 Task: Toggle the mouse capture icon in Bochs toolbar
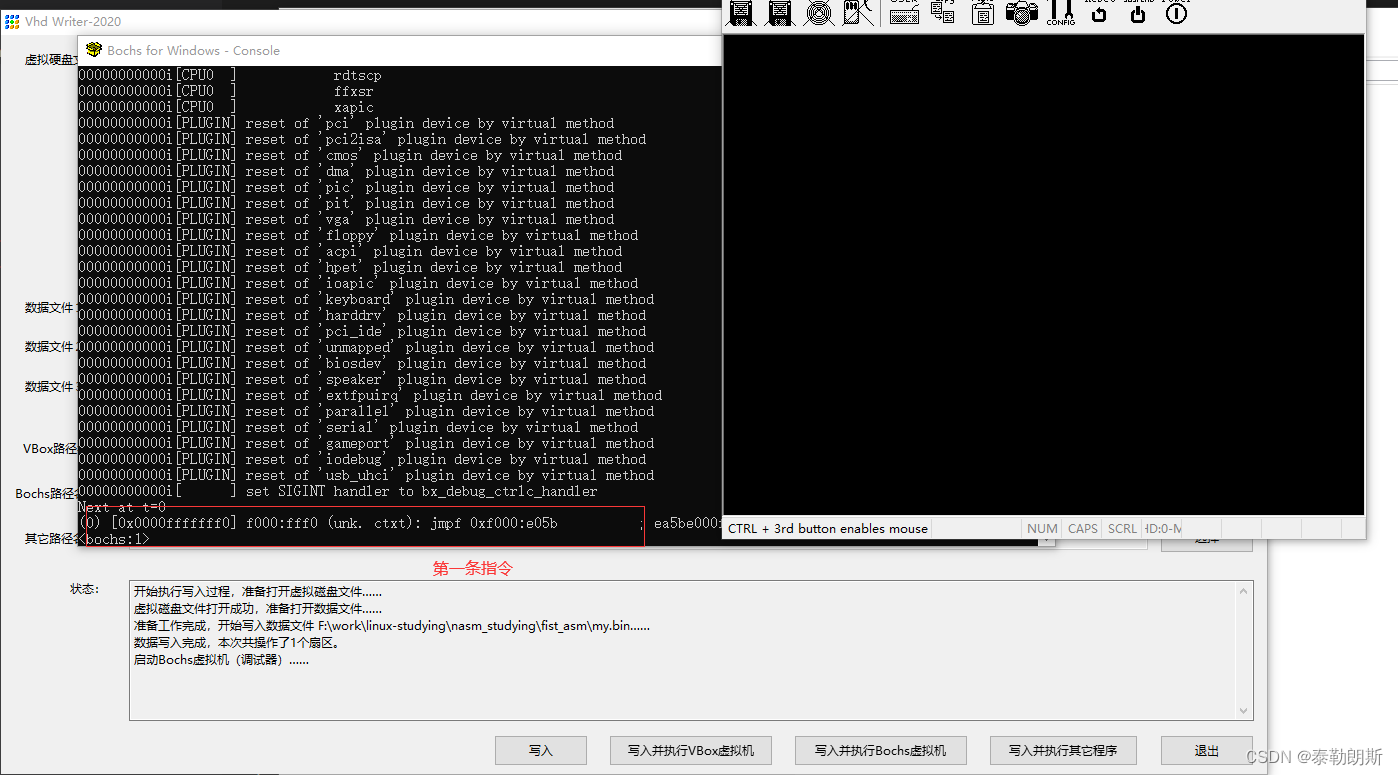859,12
